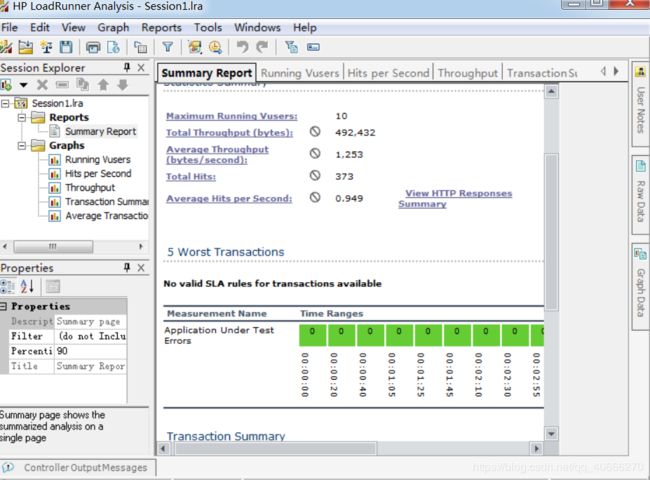The image size is (650, 480).
Task: Click the Redo arrow icon
Action: [262, 47]
